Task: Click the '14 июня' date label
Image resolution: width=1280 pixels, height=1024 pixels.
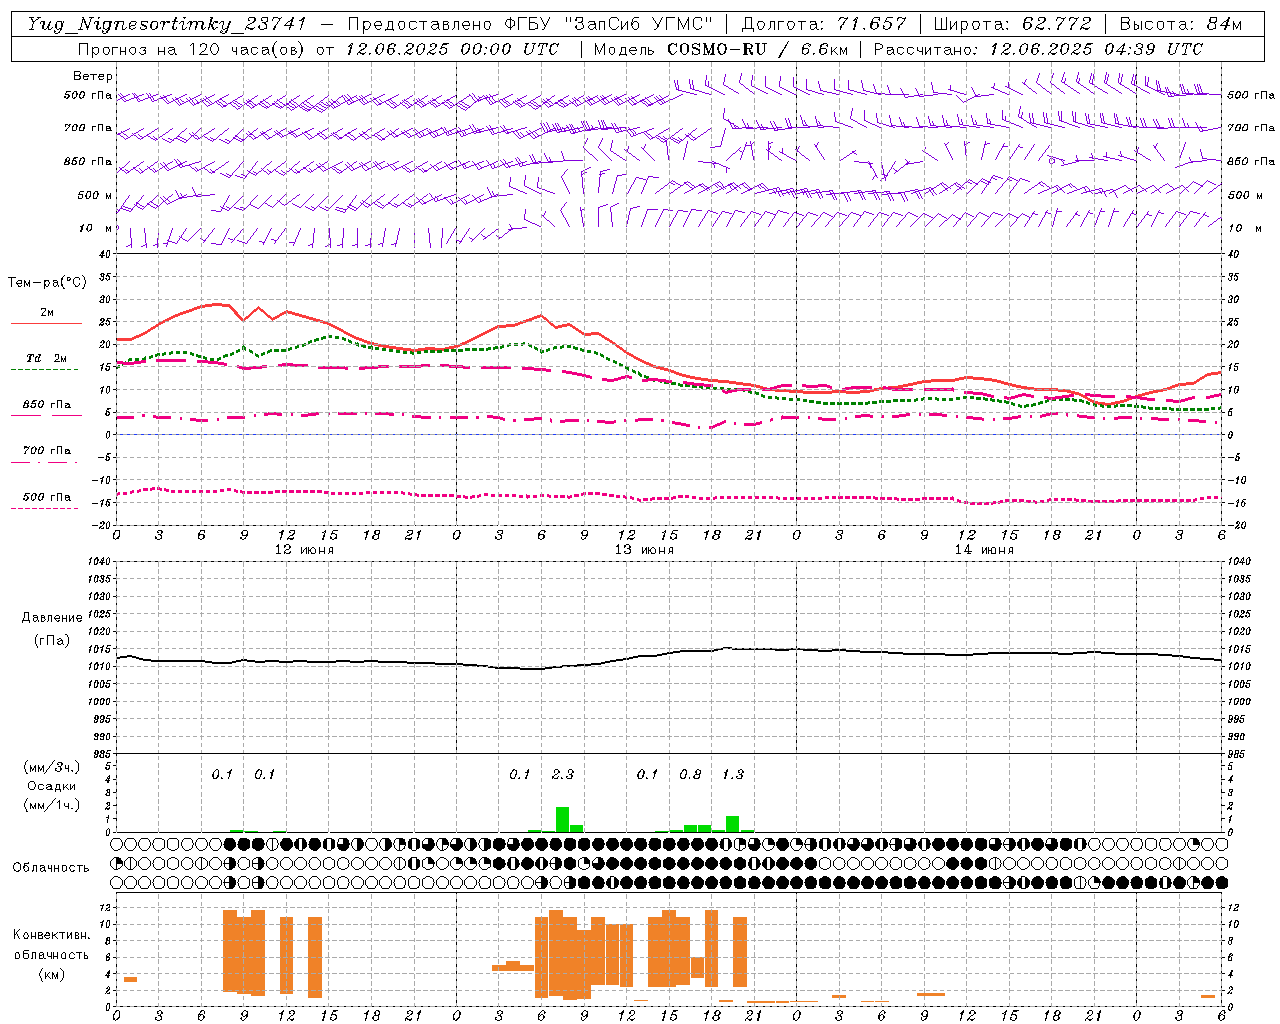Action: 984,550
